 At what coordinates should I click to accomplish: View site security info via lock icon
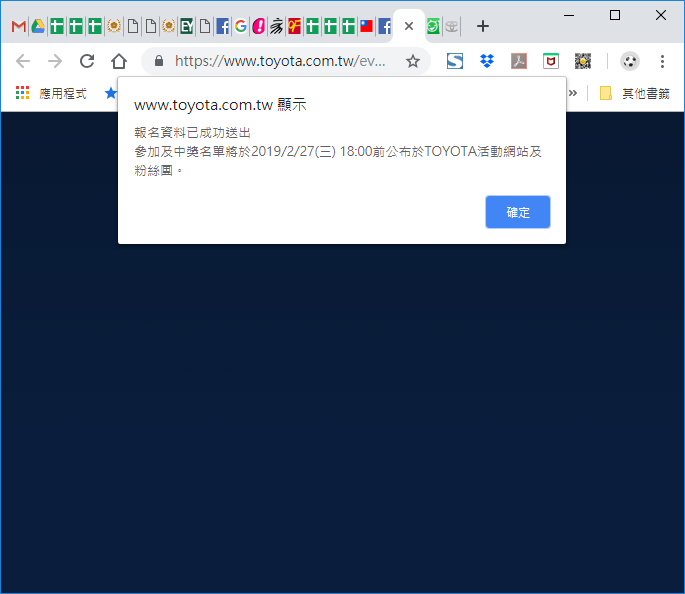pyautogui.click(x=159, y=61)
